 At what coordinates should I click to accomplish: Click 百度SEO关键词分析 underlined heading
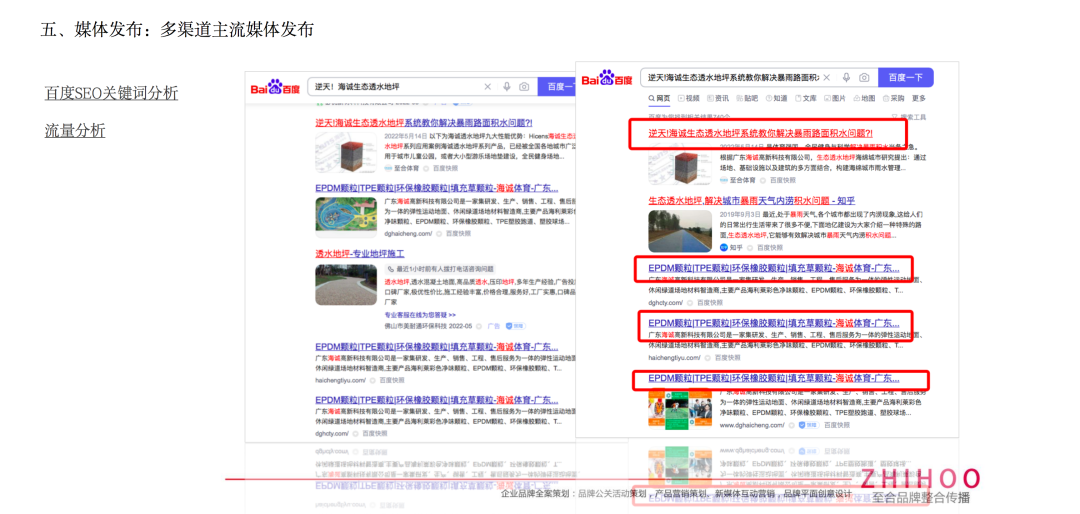[112, 93]
